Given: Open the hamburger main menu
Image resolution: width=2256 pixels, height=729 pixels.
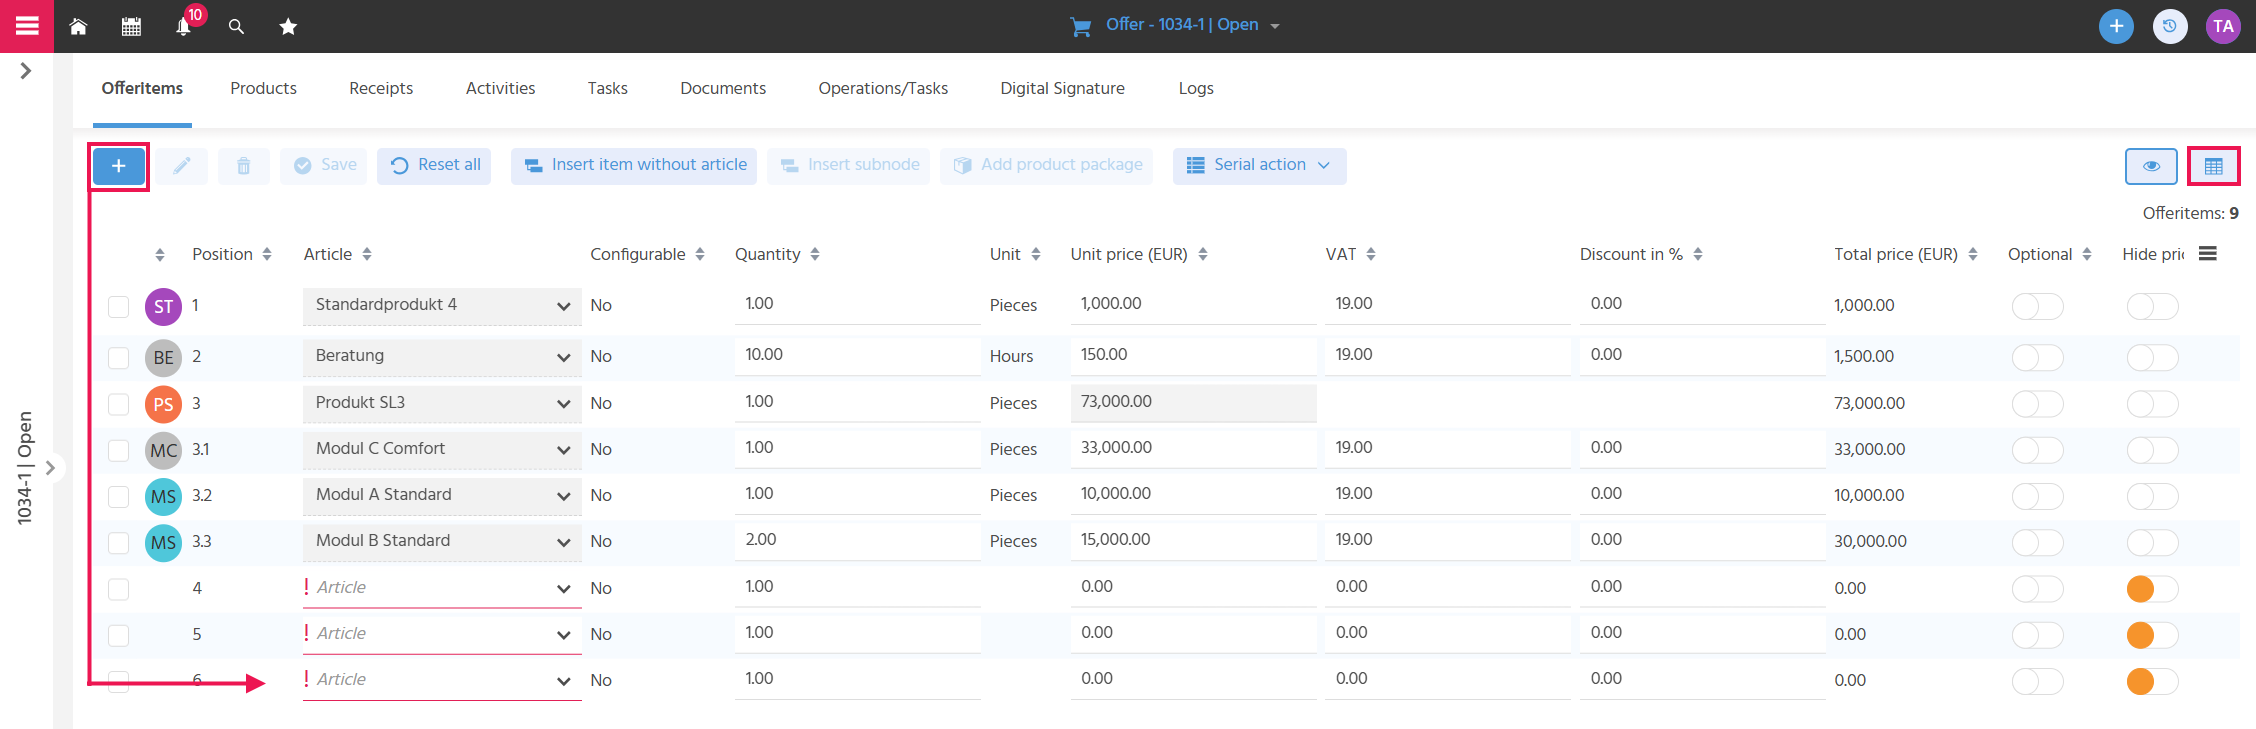Looking at the screenshot, I should point(27,26).
